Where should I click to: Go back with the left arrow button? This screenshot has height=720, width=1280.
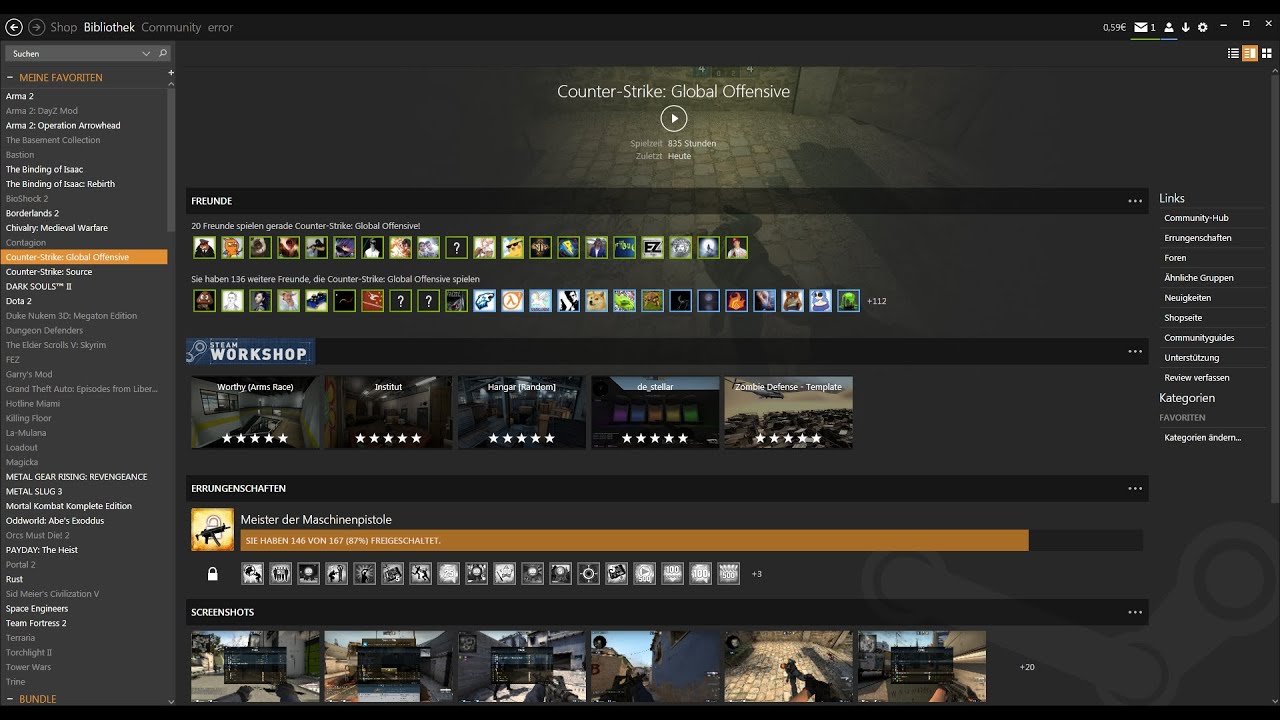[x=14, y=27]
